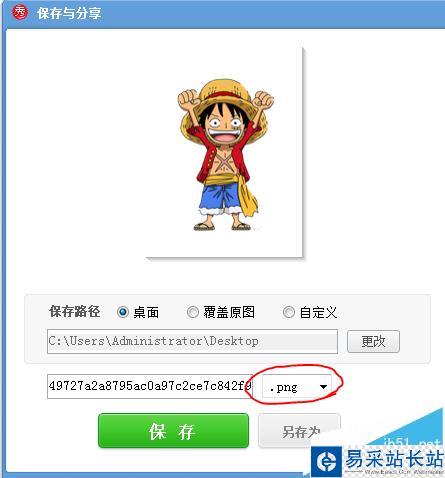
Task: Select the 自定义 radio button
Action: point(289,312)
